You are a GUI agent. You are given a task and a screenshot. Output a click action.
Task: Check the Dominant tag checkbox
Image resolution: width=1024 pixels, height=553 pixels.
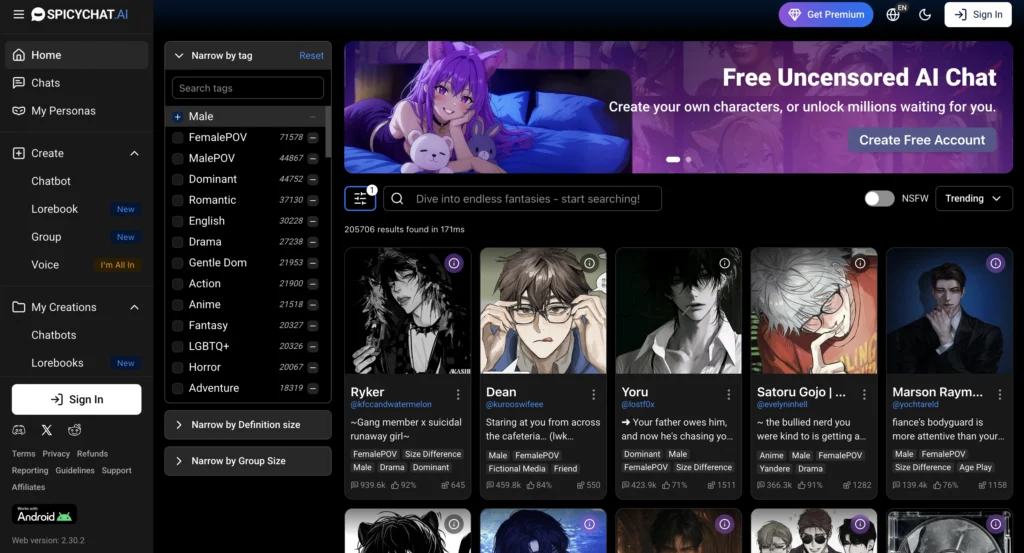[177, 180]
